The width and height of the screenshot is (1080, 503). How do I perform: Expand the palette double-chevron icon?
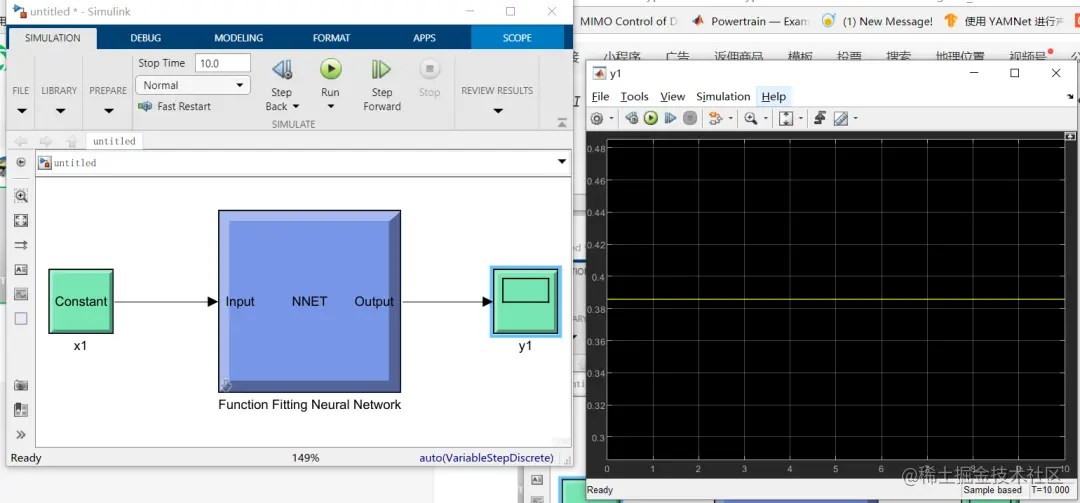(21, 434)
